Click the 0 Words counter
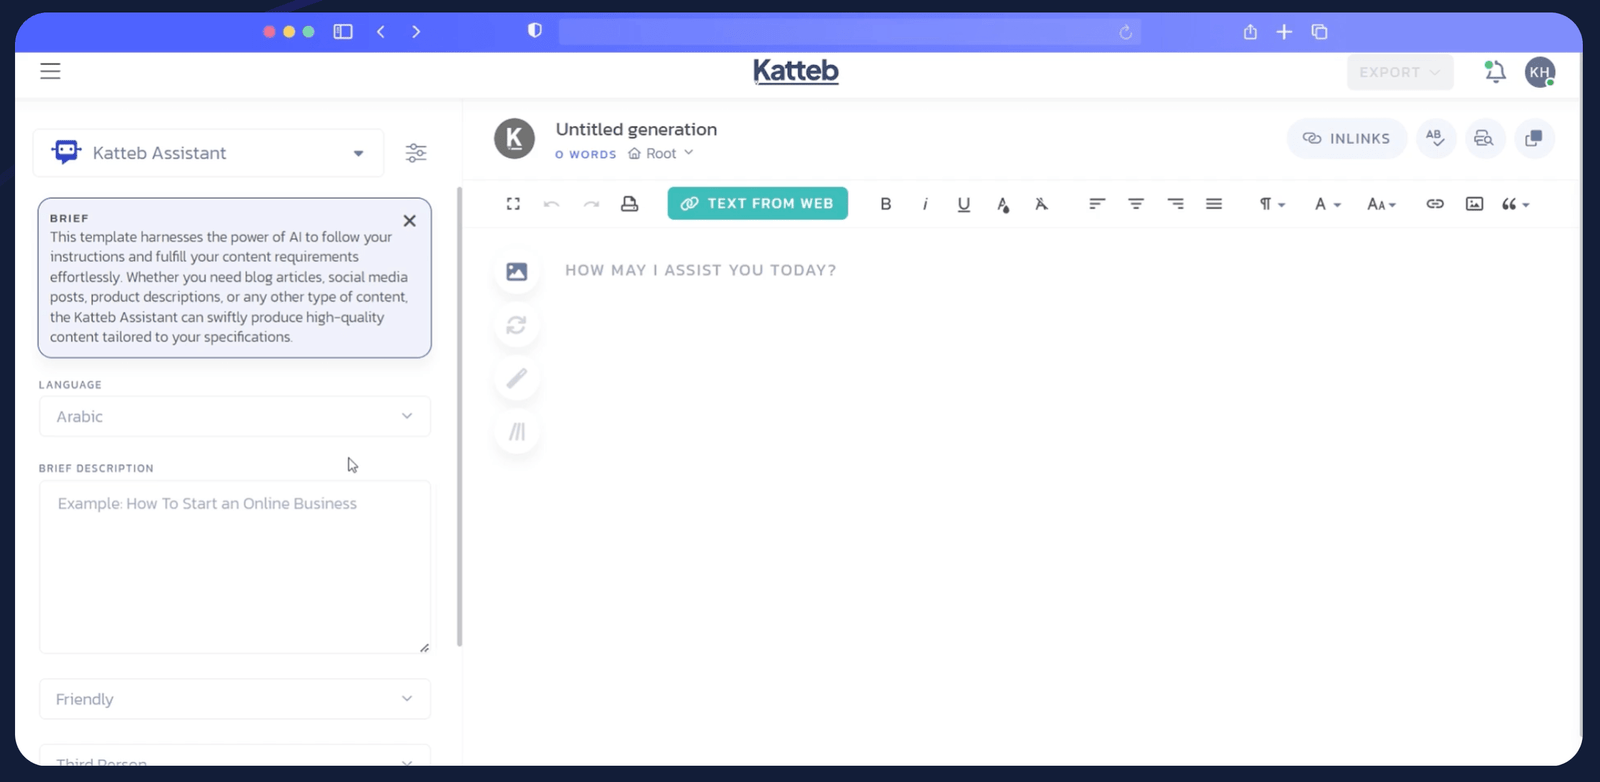Viewport: 1600px width, 782px height. (586, 155)
